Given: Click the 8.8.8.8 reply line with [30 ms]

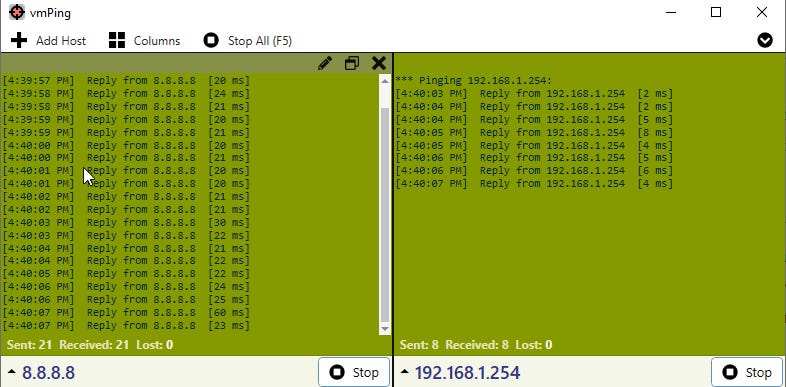Looking at the screenshot, I should [x=126, y=222].
